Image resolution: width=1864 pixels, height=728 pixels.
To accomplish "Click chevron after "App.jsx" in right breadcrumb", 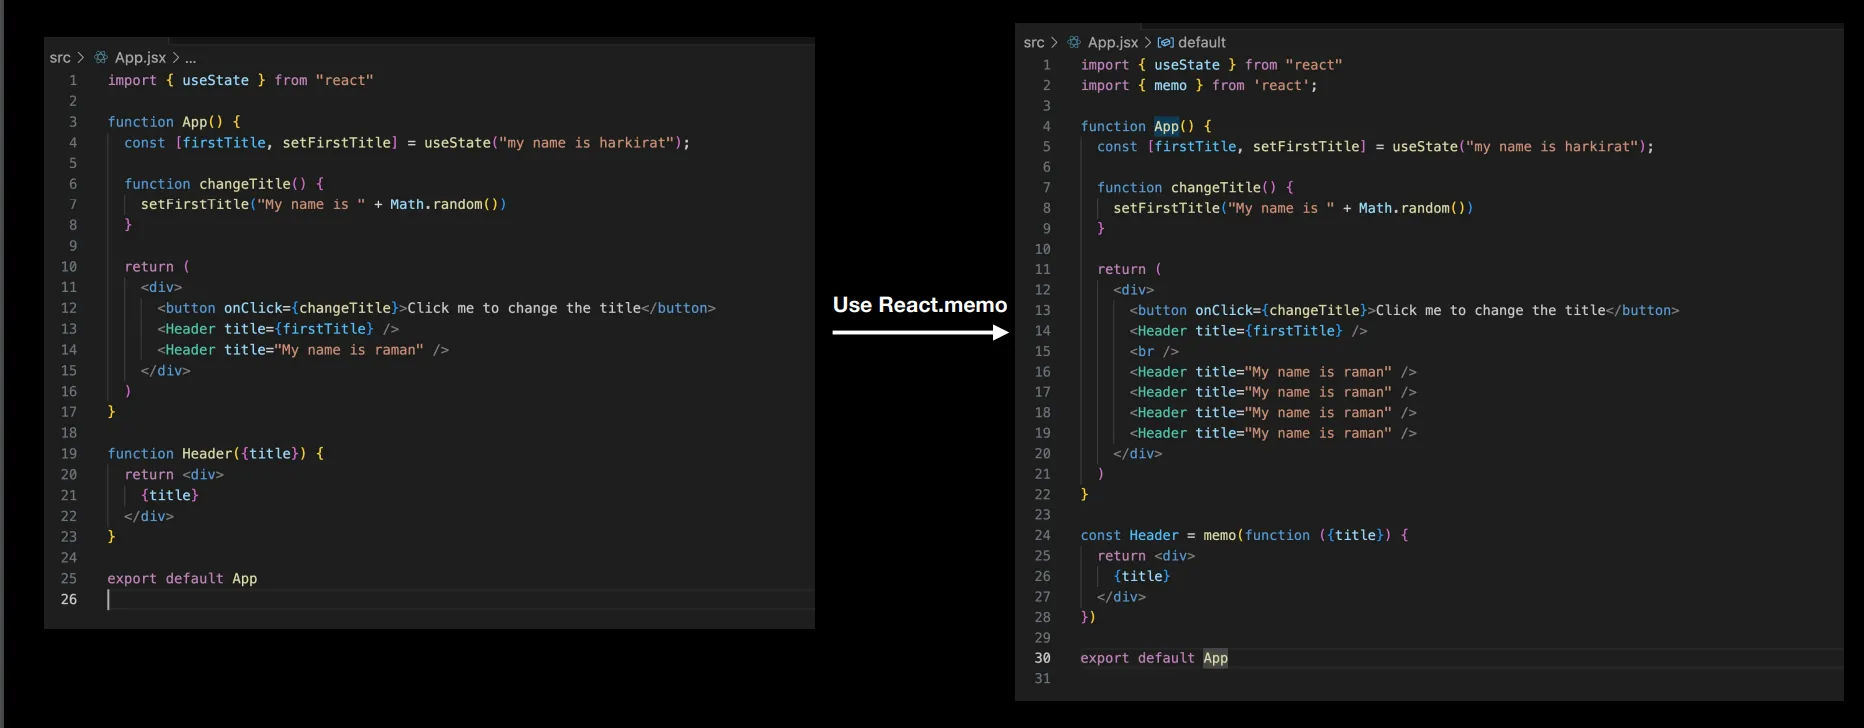I will (x=1148, y=43).
